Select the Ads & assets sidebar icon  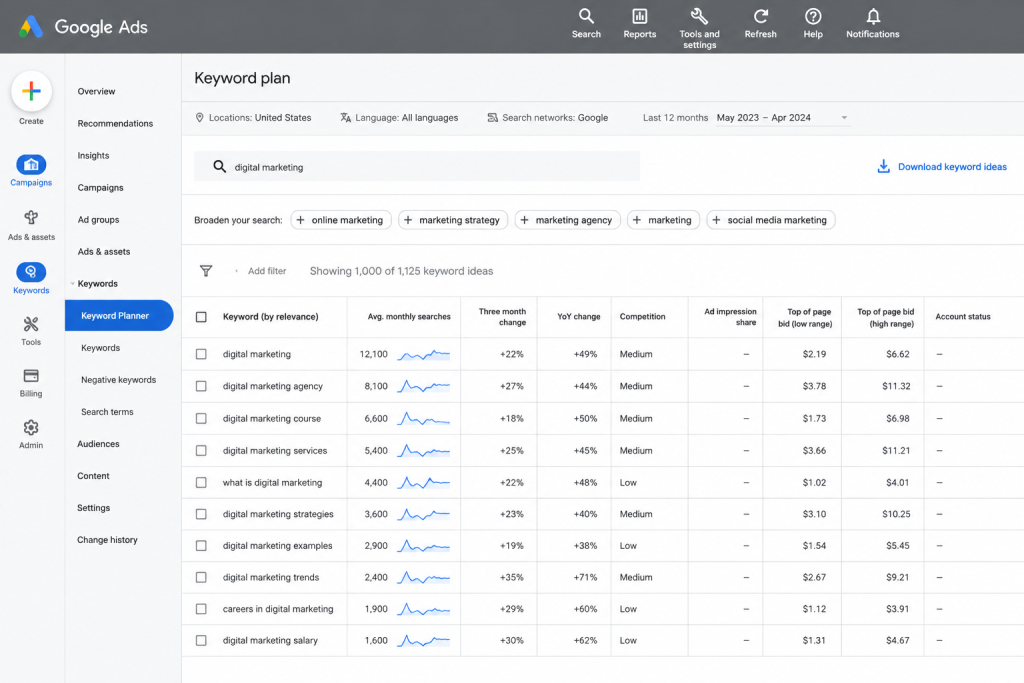pyautogui.click(x=31, y=217)
